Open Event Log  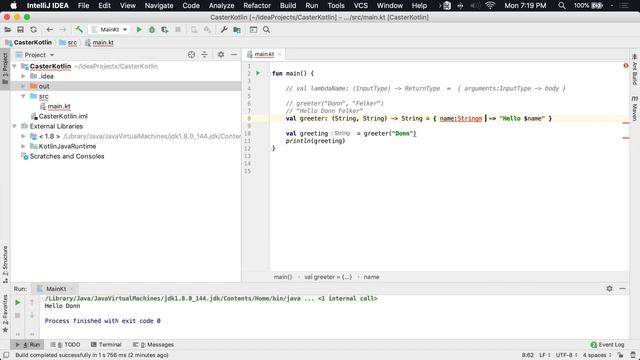[x=607, y=344]
